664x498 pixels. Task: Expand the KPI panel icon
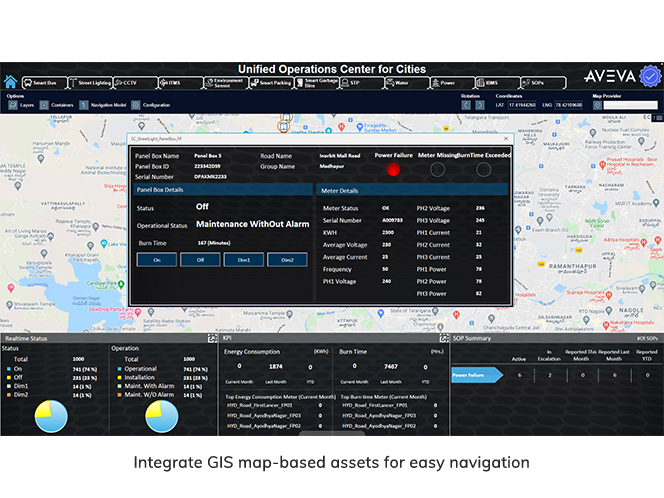(x=444, y=338)
